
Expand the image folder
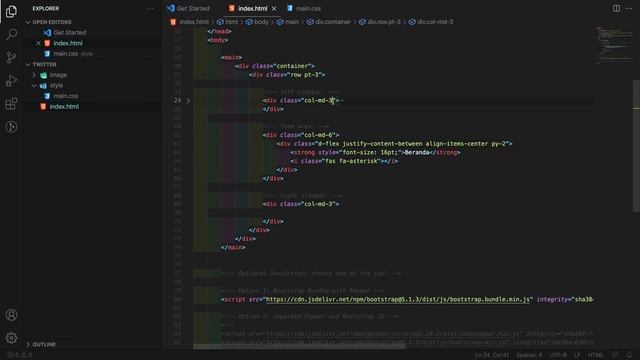[34, 75]
